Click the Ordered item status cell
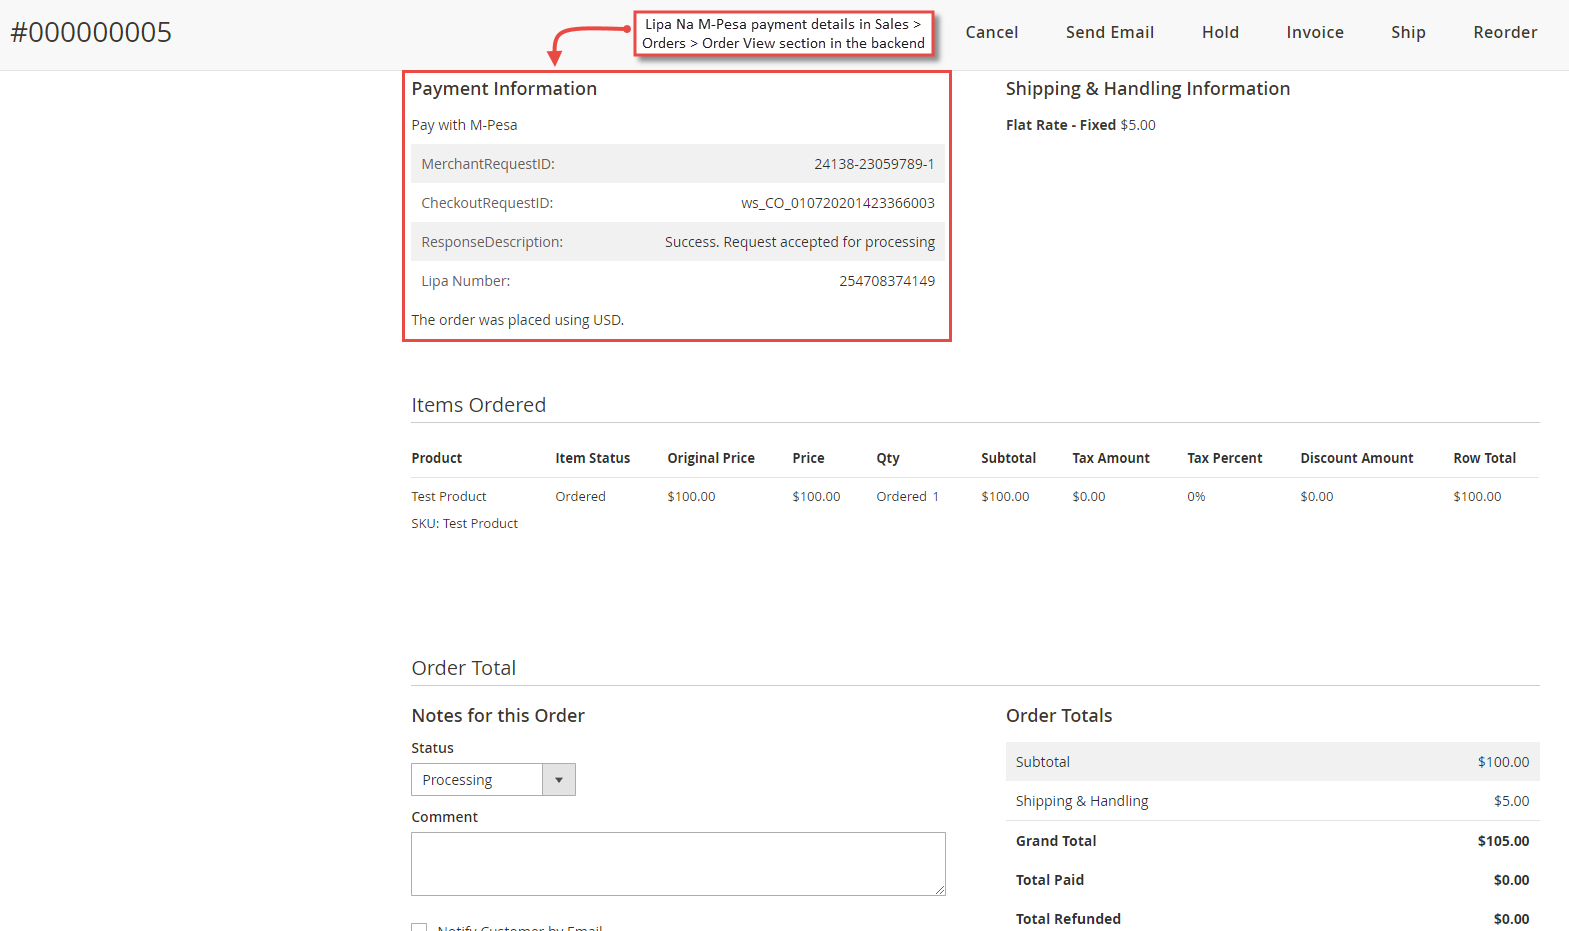The width and height of the screenshot is (1569, 931). coord(581,496)
